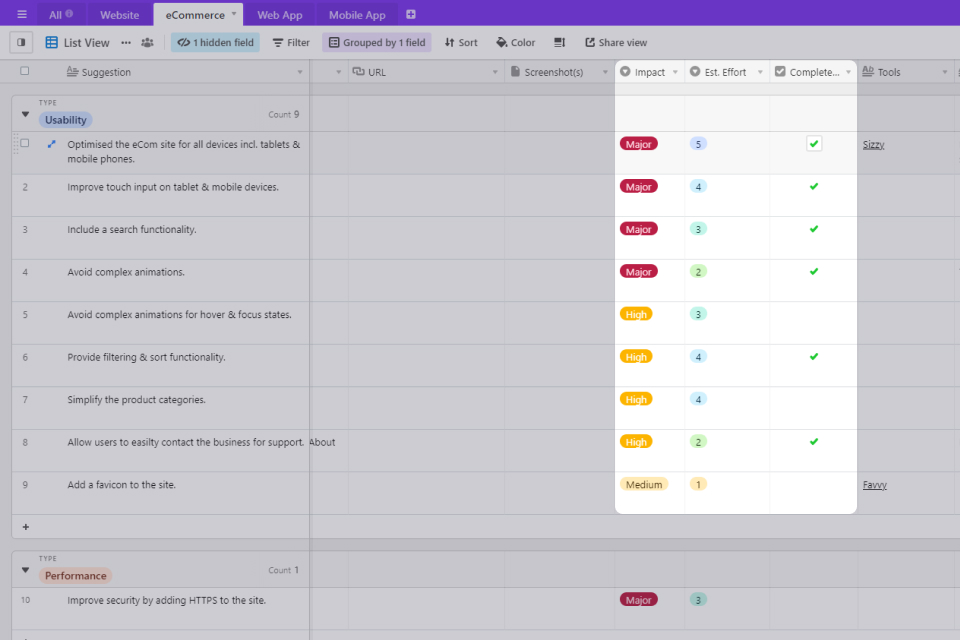Click the Performance type label
The height and width of the screenshot is (640, 960).
(75, 576)
